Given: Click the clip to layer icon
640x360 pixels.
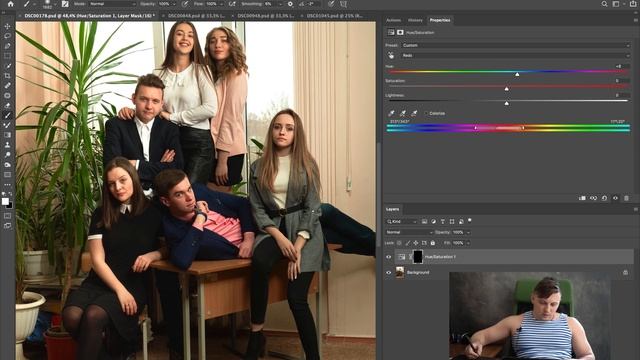Looking at the screenshot, I should click(x=582, y=198).
